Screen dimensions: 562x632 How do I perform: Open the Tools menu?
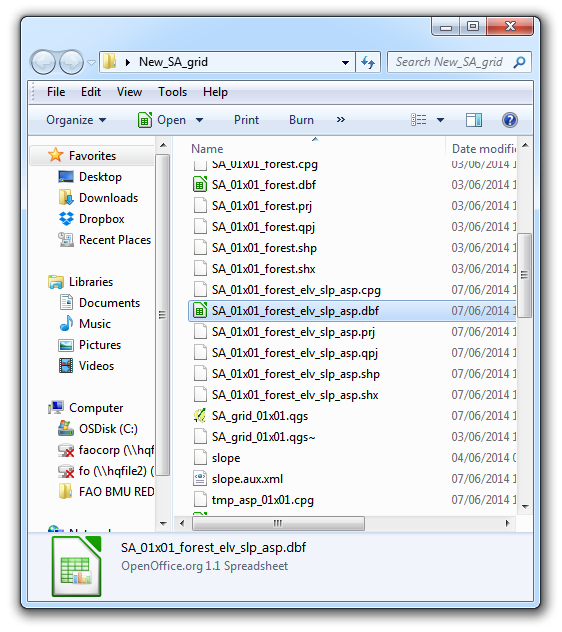pos(172,92)
